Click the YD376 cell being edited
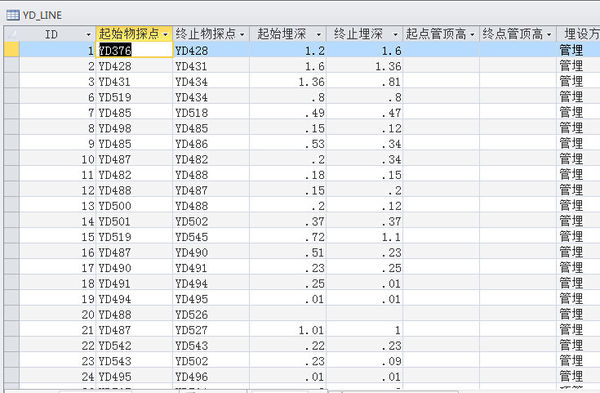600x393 pixels. (134, 50)
